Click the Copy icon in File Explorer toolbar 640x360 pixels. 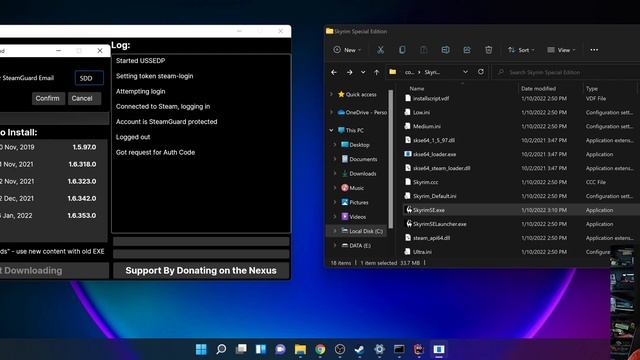tap(402, 50)
